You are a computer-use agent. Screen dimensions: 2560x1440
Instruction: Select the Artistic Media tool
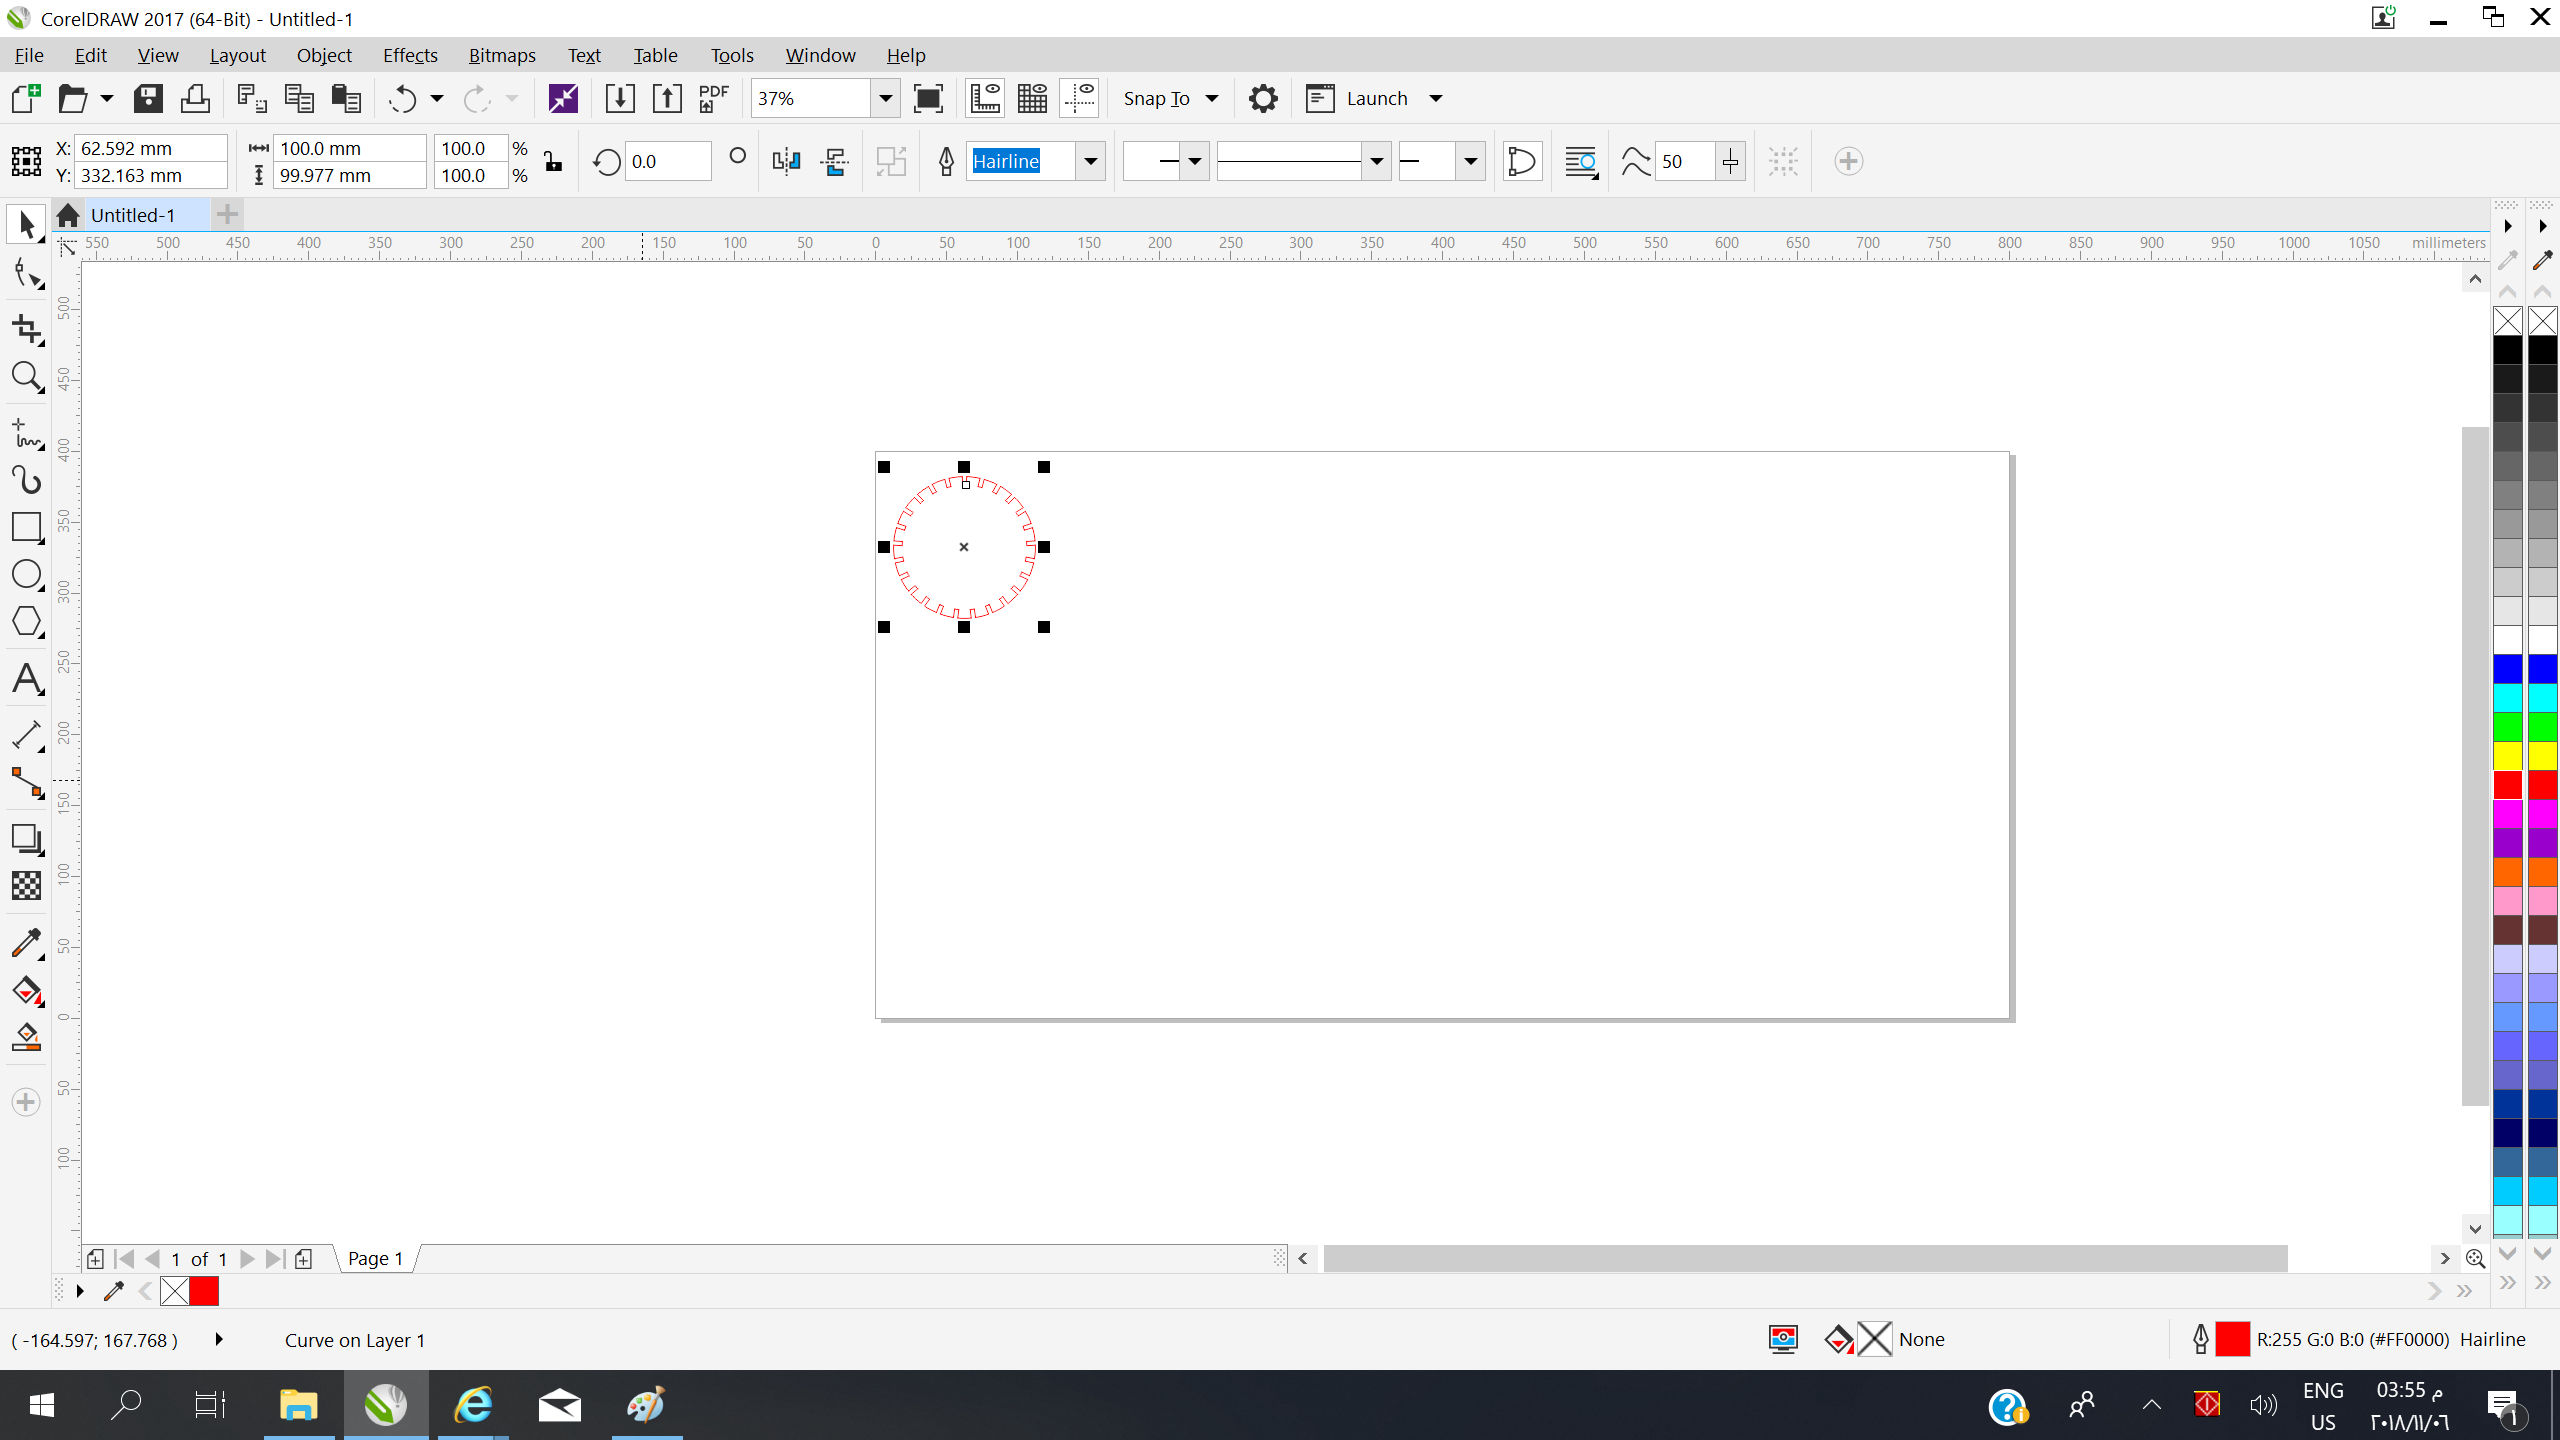[26, 480]
